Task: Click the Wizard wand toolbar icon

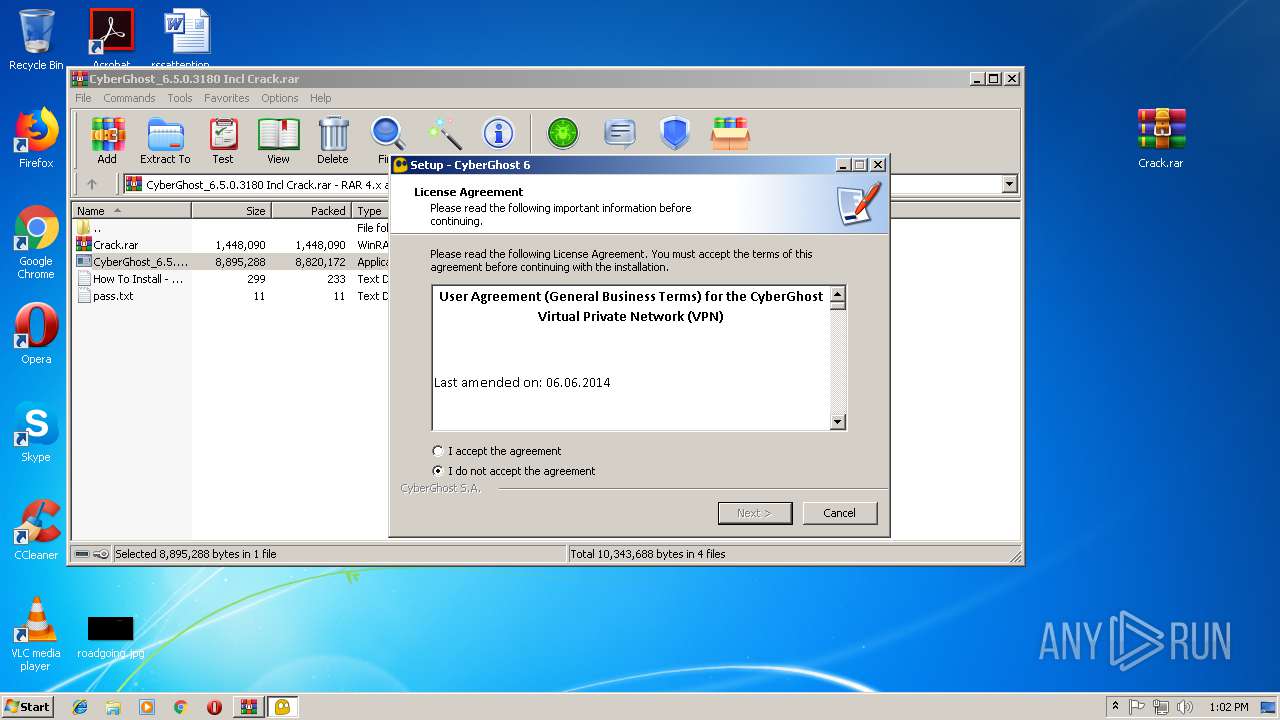Action: 444,134
